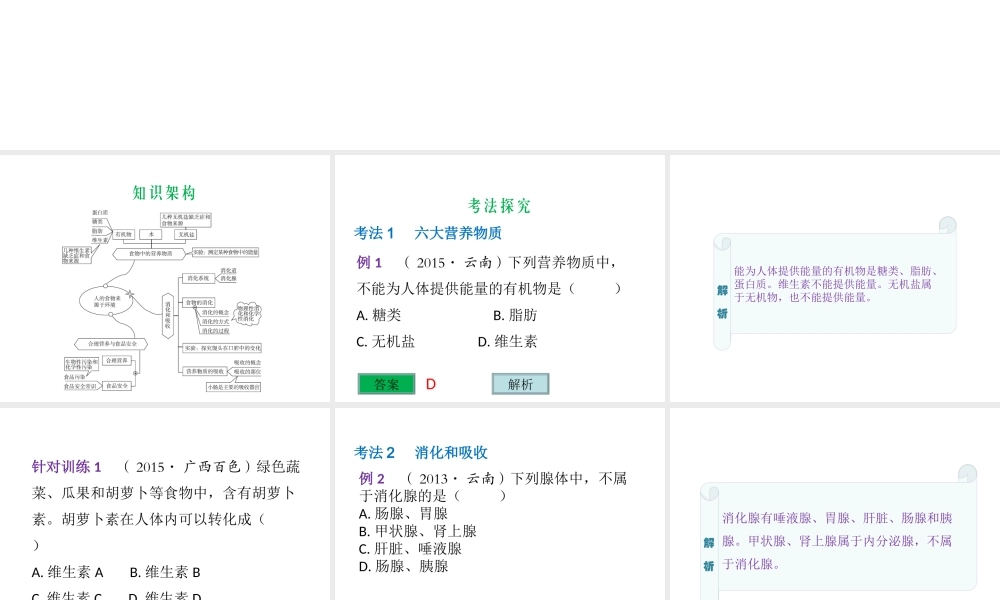Click the heading 考法 2 消化和吸收
Viewport: 1000px width, 600px height.
click(421, 453)
